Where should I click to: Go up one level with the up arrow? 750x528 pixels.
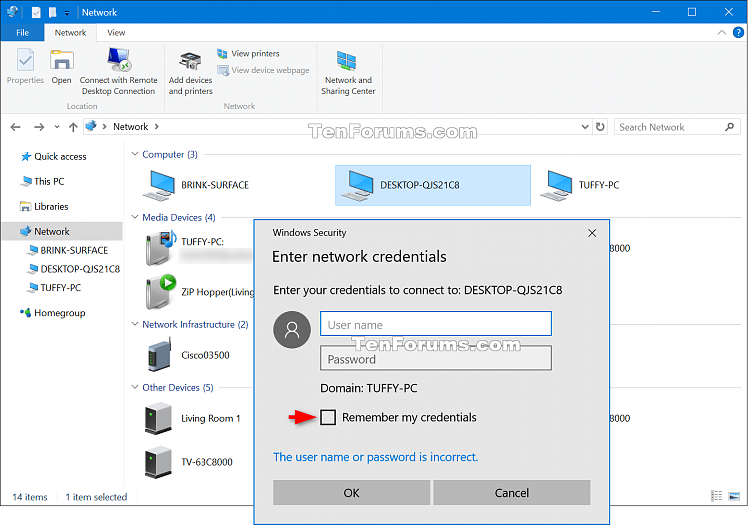pyautogui.click(x=73, y=127)
